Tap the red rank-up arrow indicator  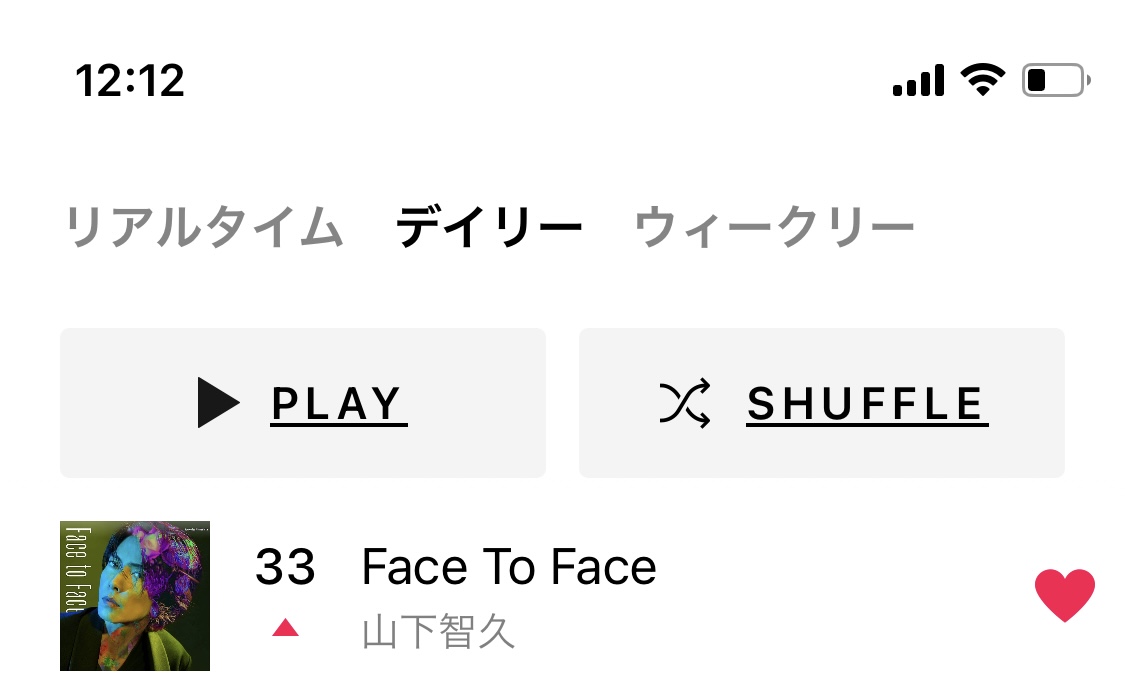pyautogui.click(x=286, y=628)
